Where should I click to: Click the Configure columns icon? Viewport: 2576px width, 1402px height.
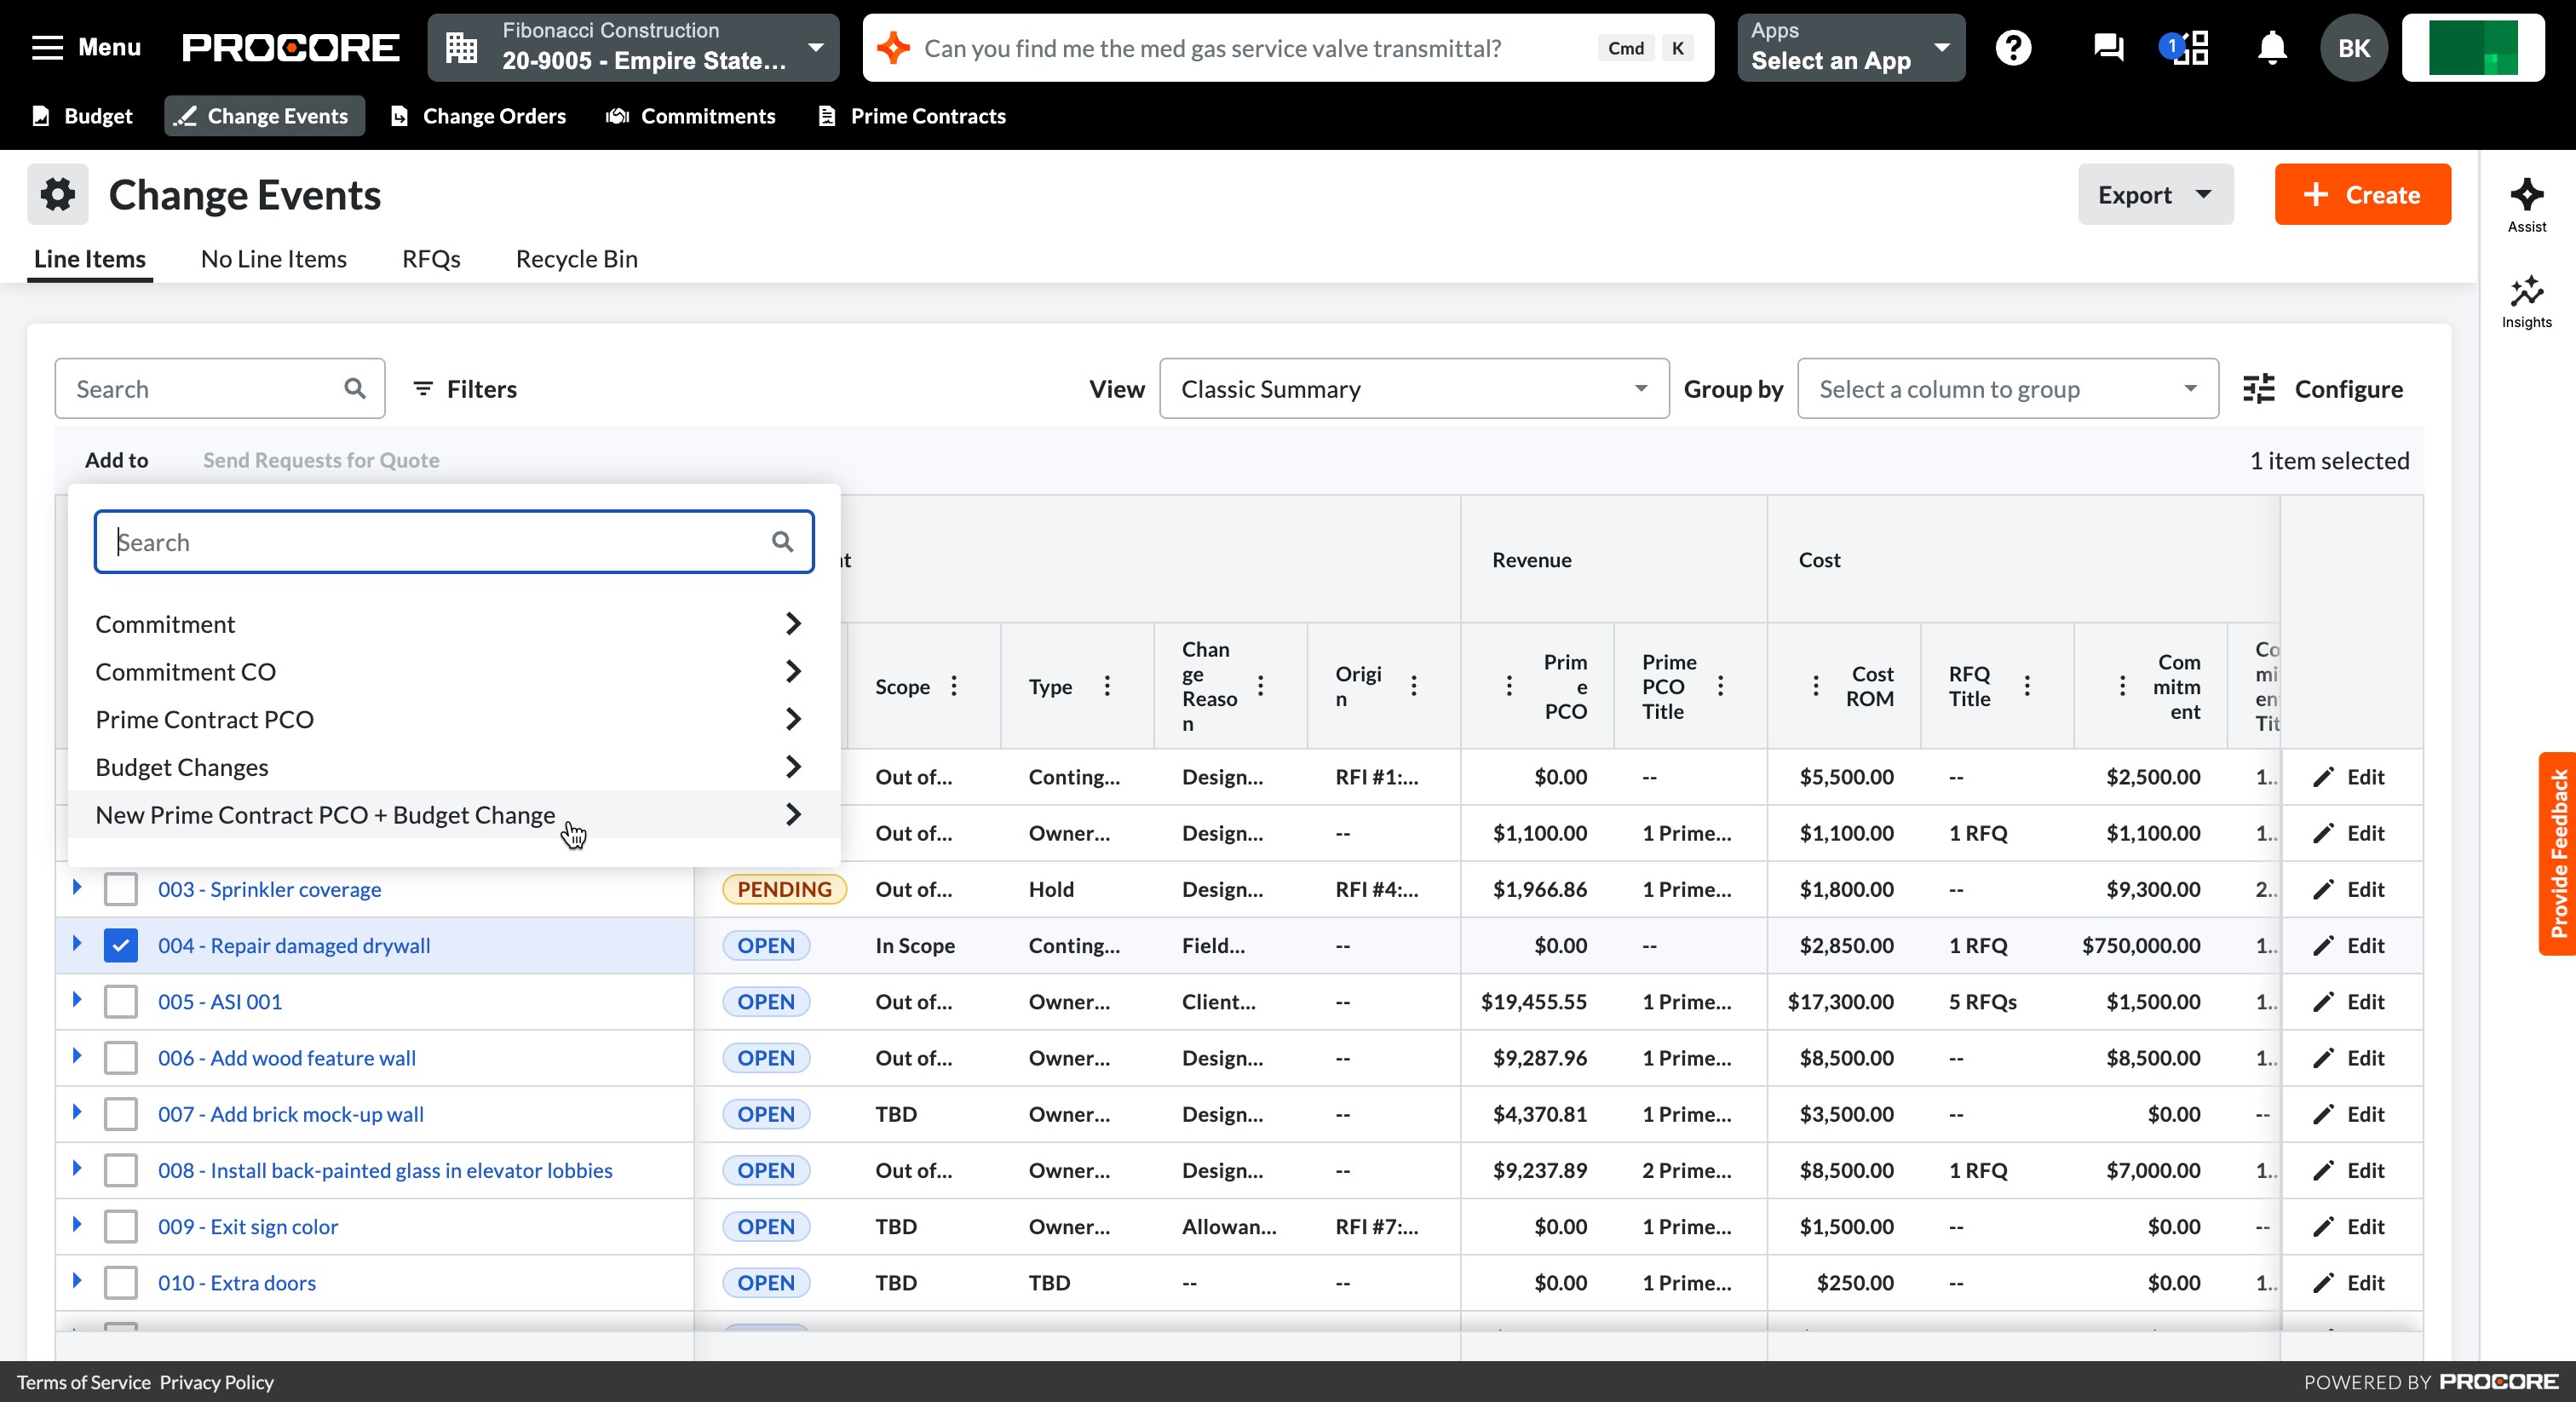[2259, 388]
